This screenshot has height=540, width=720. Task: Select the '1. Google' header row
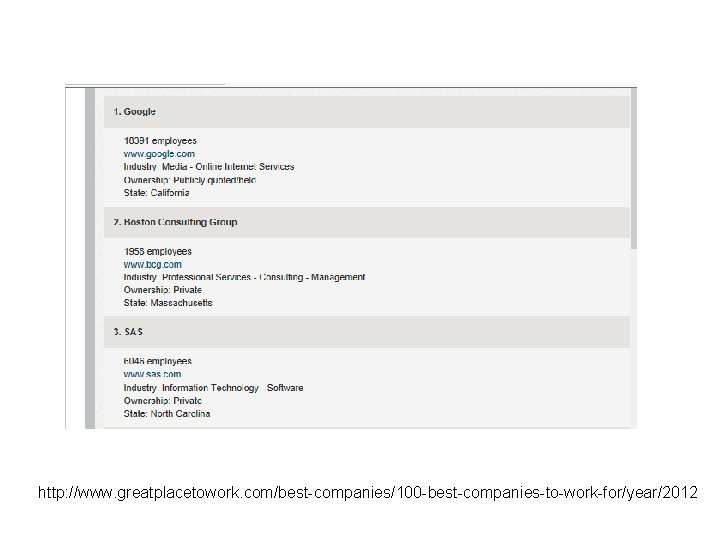pyautogui.click(x=366, y=112)
